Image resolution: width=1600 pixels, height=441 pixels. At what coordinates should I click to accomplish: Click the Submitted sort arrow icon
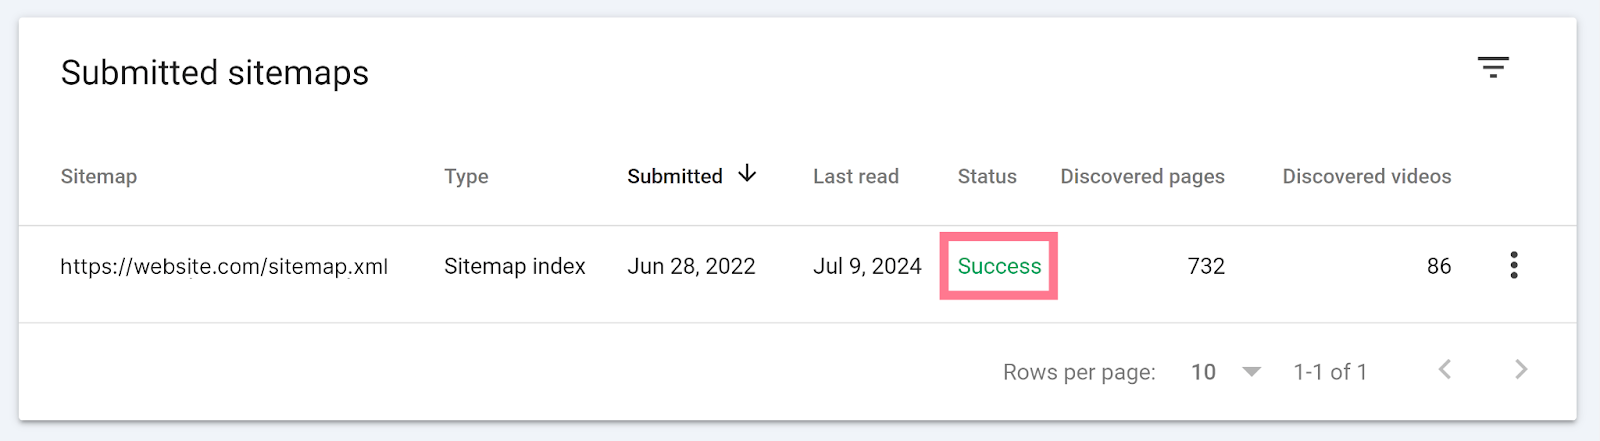click(x=747, y=174)
